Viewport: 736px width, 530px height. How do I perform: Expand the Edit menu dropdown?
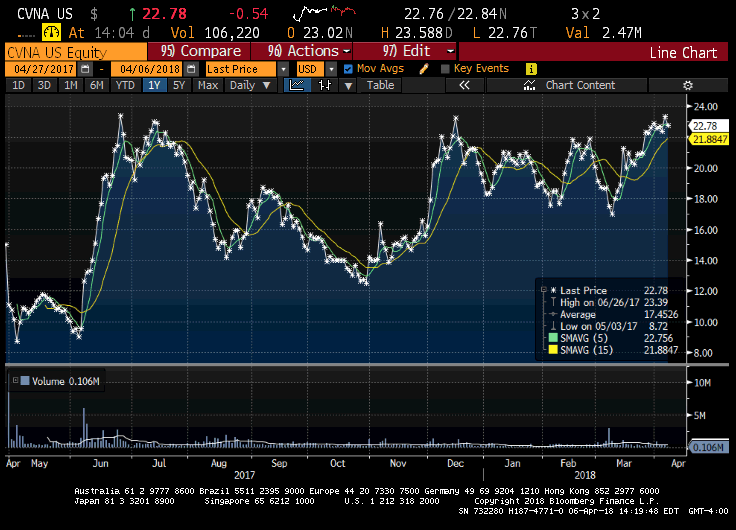(451, 51)
